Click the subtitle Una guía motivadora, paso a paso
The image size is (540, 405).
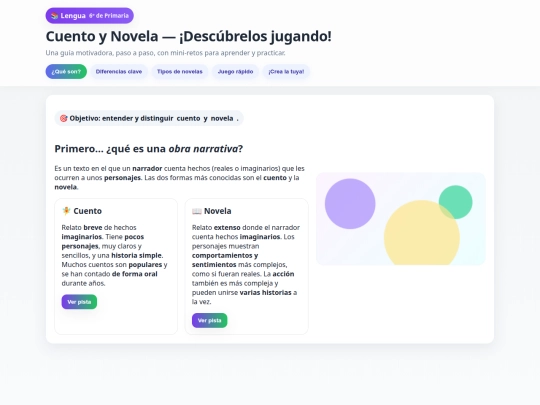tap(165, 53)
